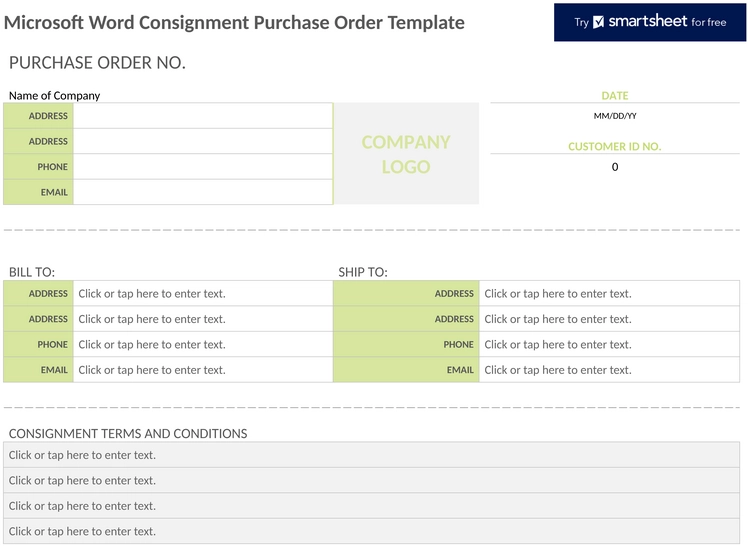Click the Smartsheet checkmark logo icon
This screenshot has width=748, height=546.
(598, 22)
